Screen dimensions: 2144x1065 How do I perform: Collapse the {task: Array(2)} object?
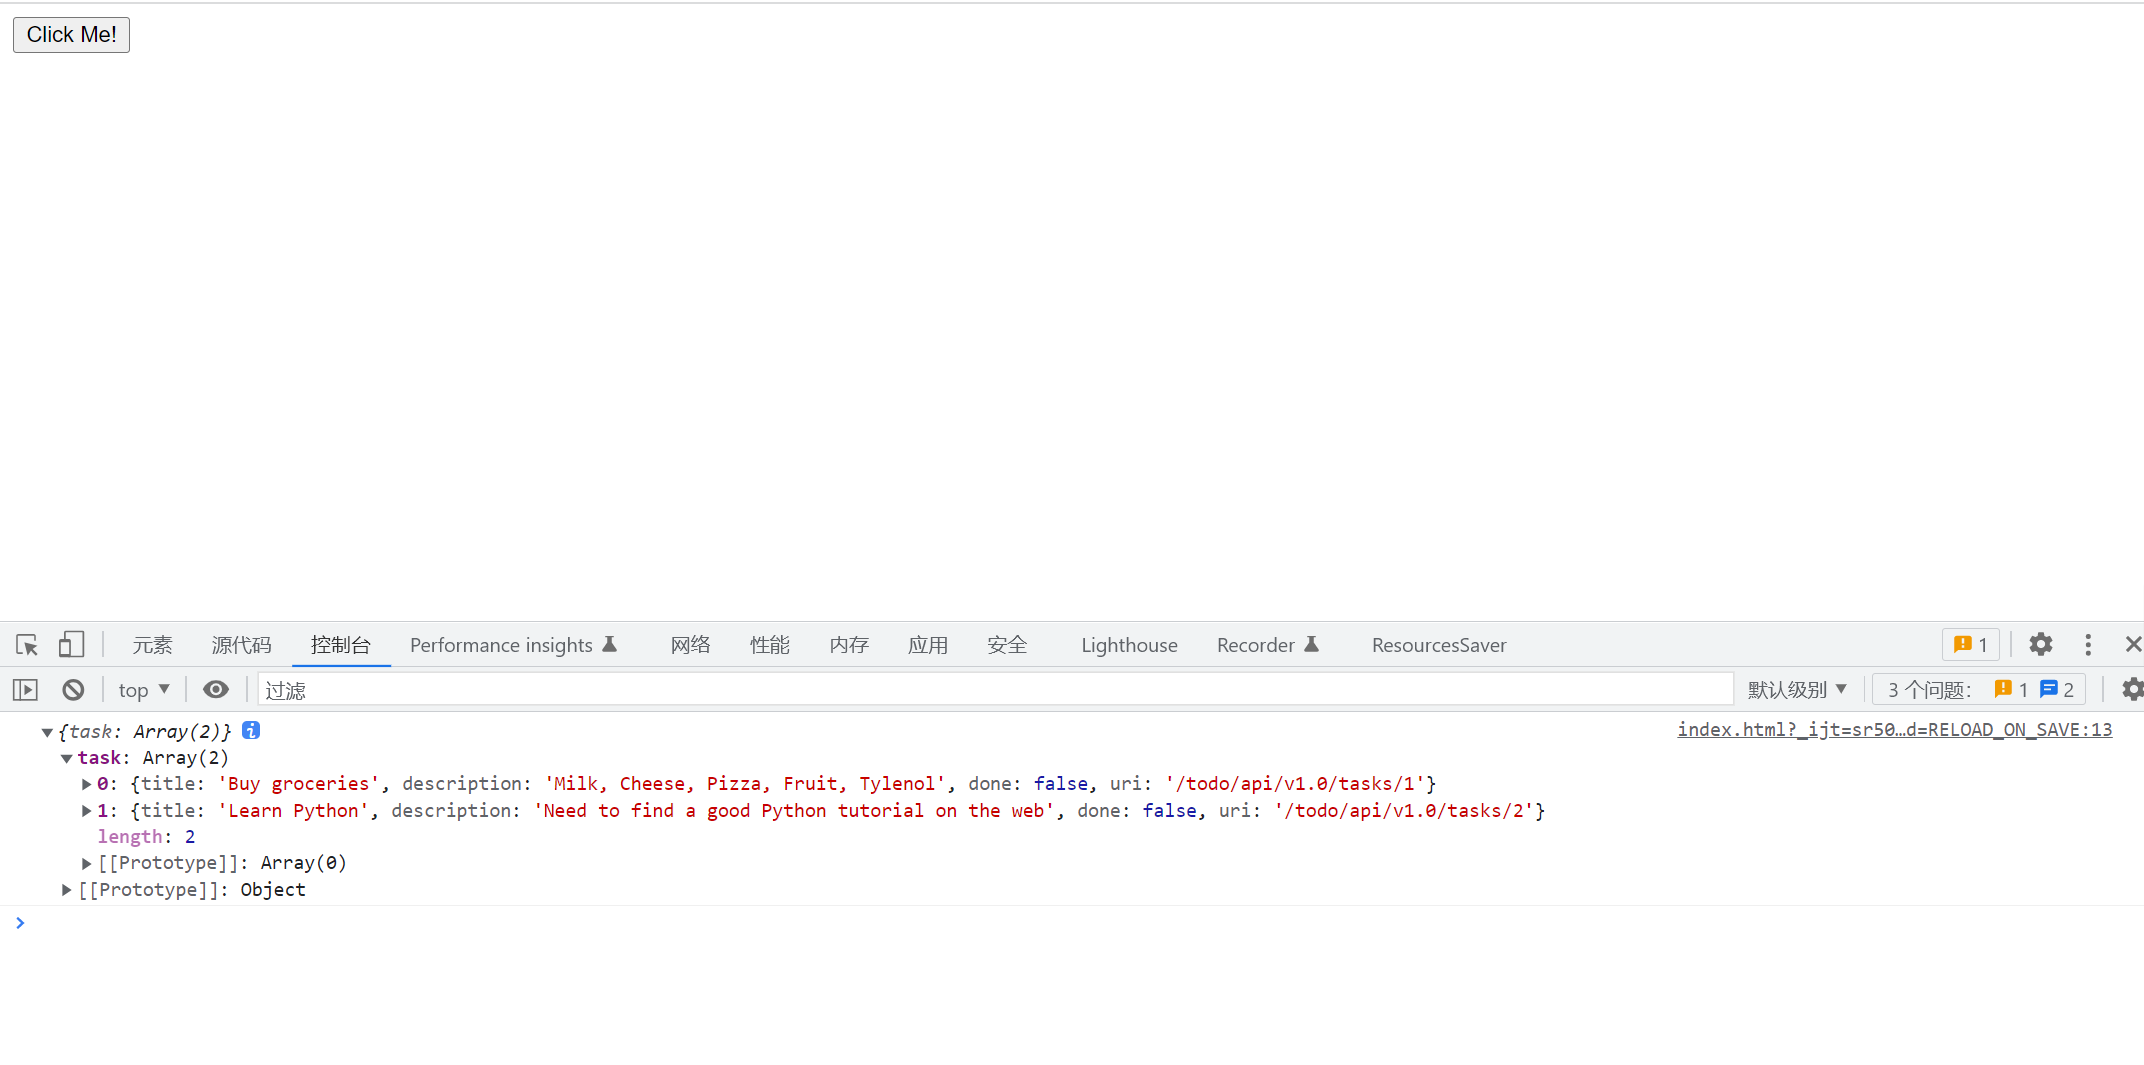47,732
